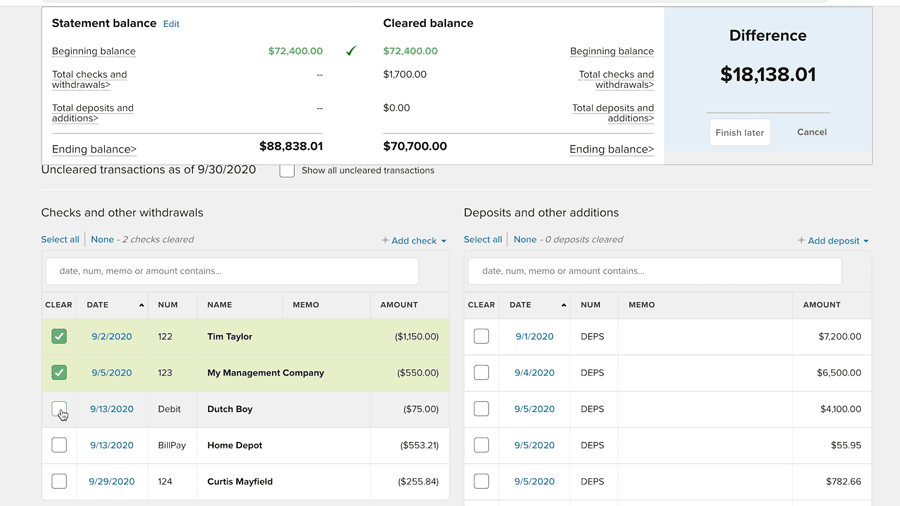Click Edit next to Statement balance

[x=171, y=24]
